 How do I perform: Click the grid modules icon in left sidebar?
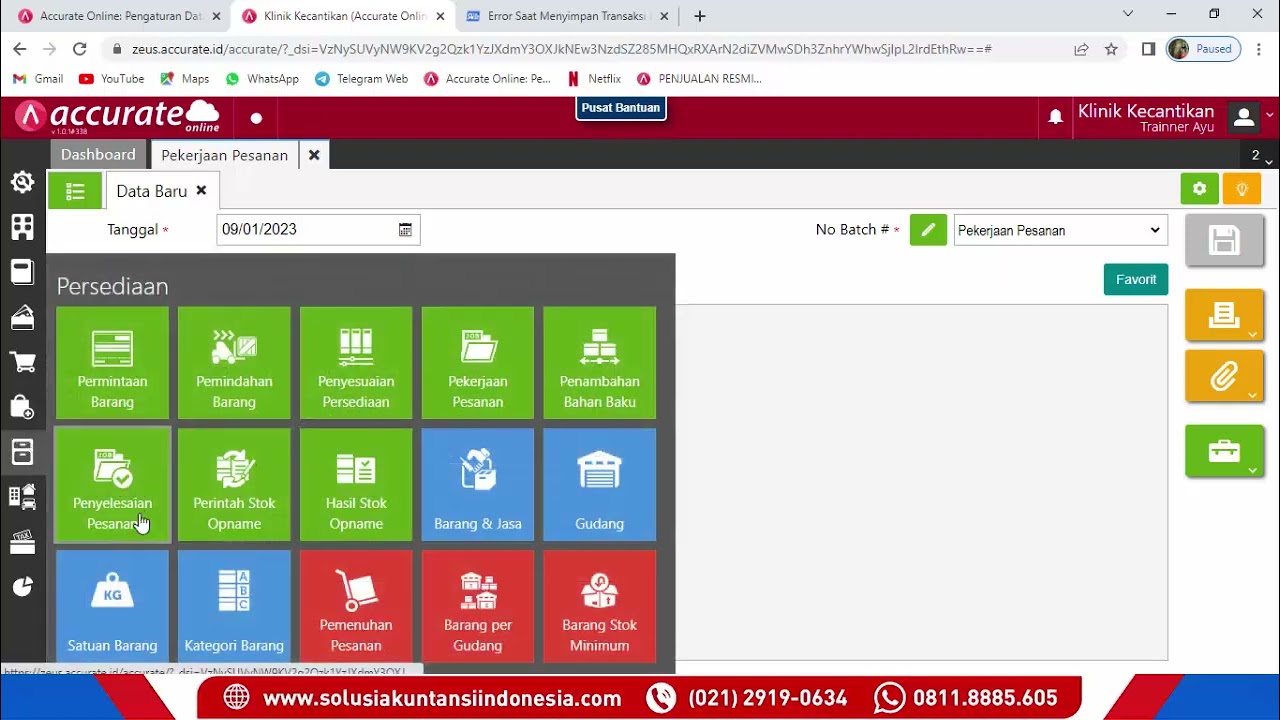pyautogui.click(x=22, y=227)
